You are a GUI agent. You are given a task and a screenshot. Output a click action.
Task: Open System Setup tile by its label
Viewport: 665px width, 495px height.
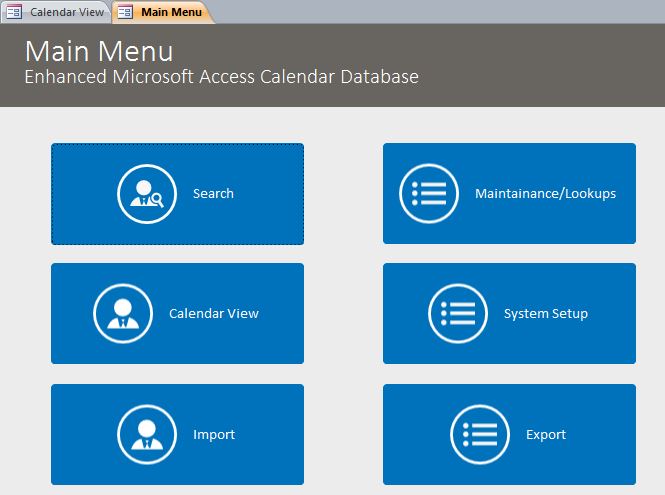point(546,313)
